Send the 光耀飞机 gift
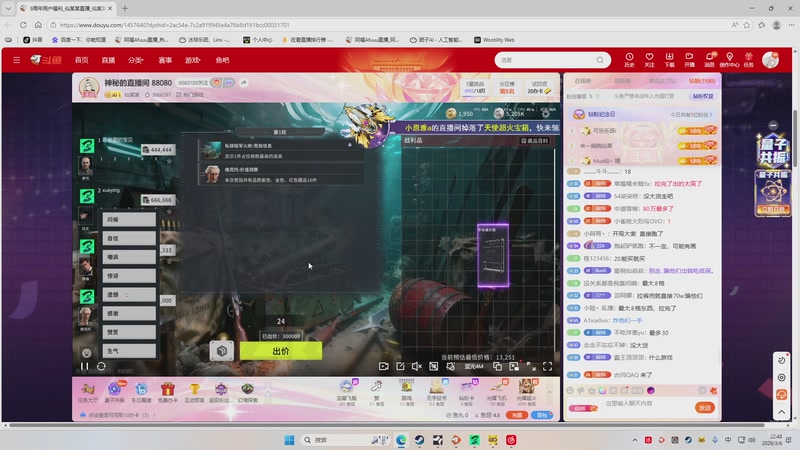The width and height of the screenshot is (800, 450). click(x=496, y=392)
